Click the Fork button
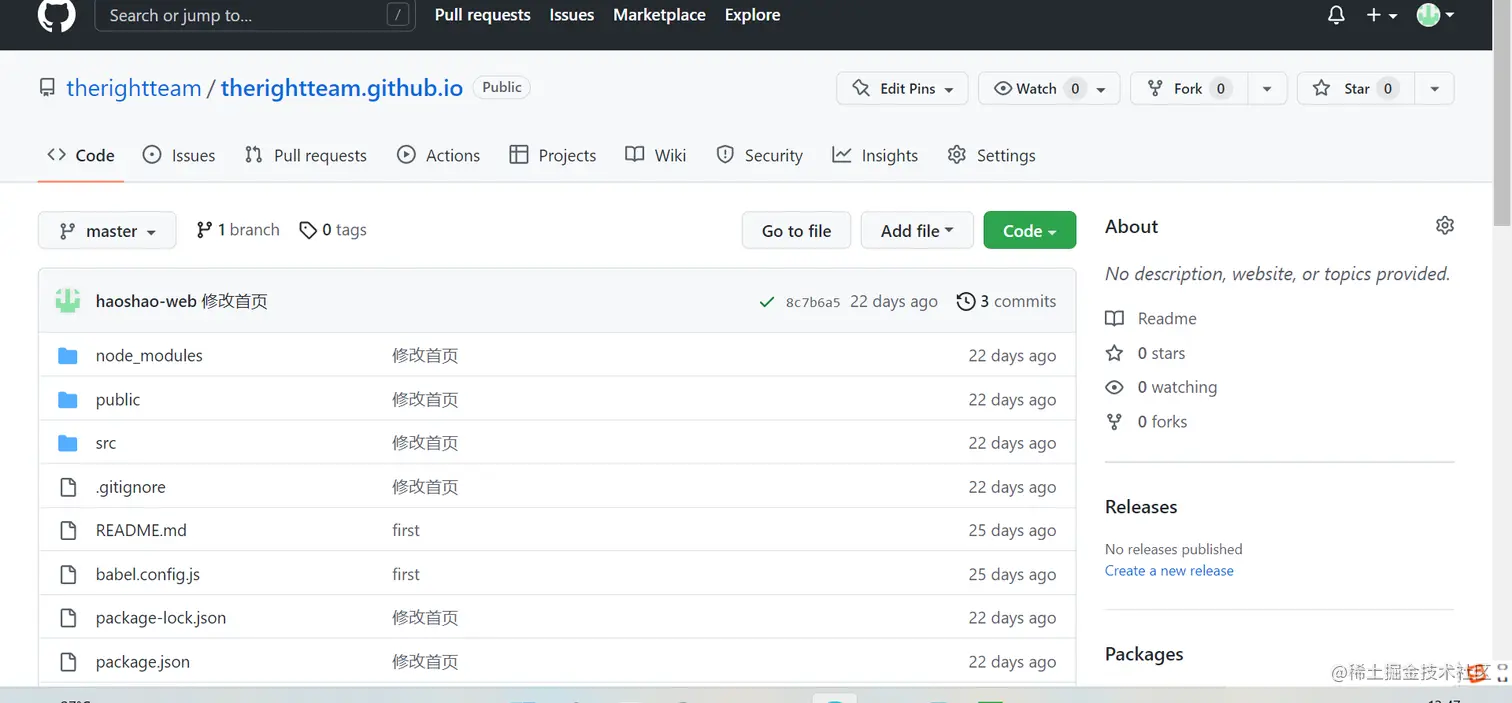 [1189, 88]
